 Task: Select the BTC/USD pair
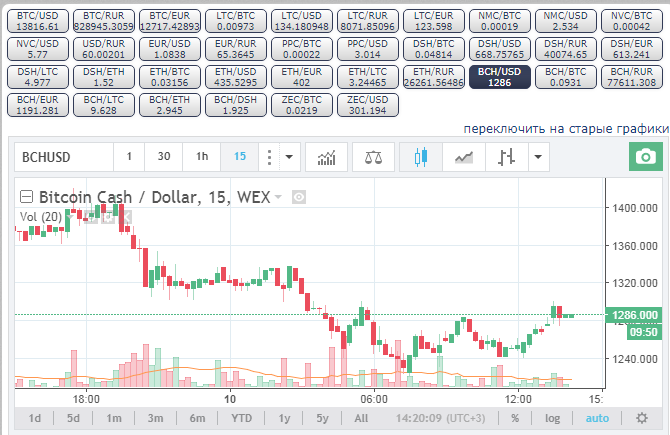pyautogui.click(x=38, y=21)
